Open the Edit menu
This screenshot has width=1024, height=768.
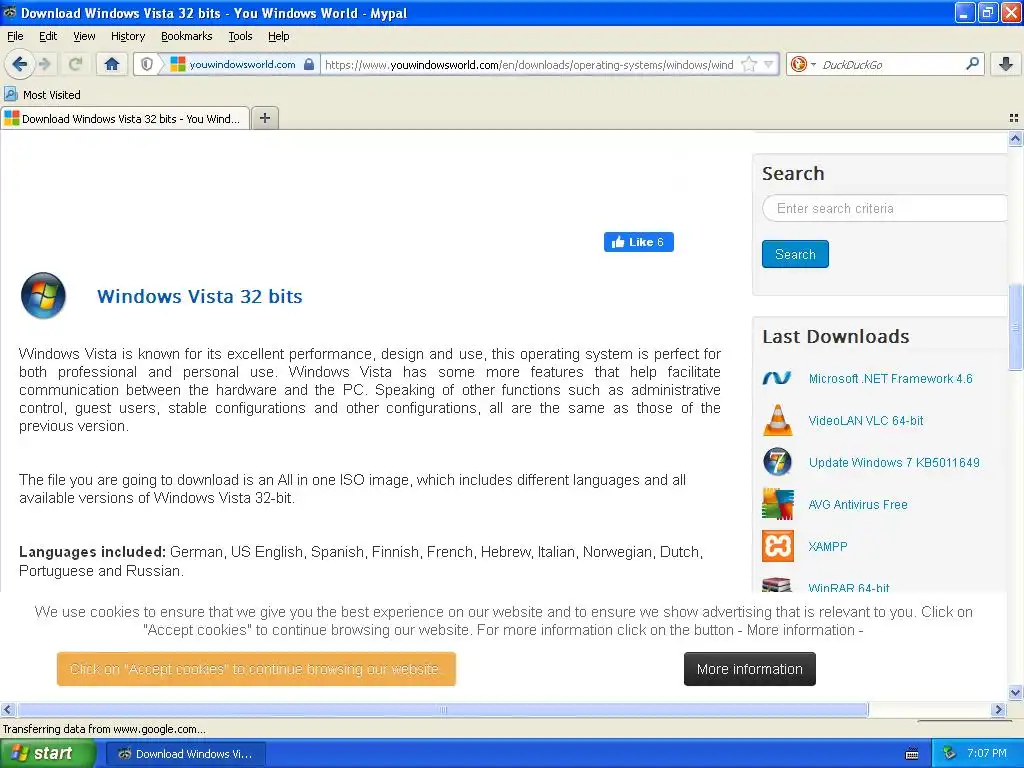click(x=48, y=36)
